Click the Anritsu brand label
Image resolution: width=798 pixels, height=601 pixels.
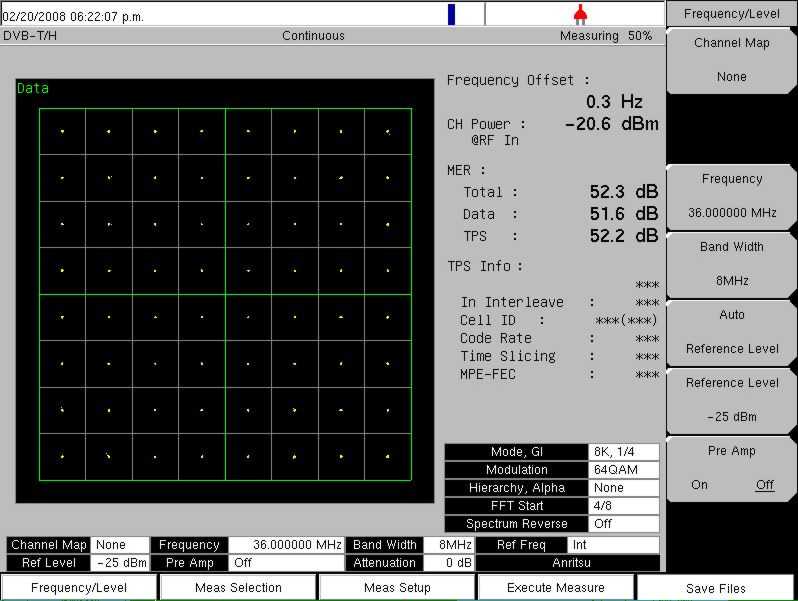(x=568, y=563)
